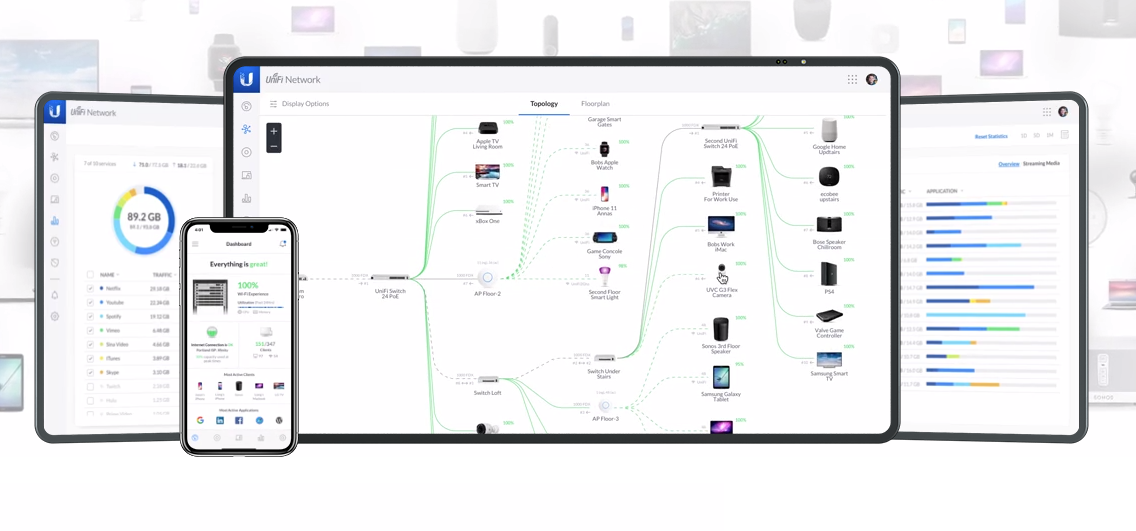Open user avatar on center tablet

tap(872, 79)
